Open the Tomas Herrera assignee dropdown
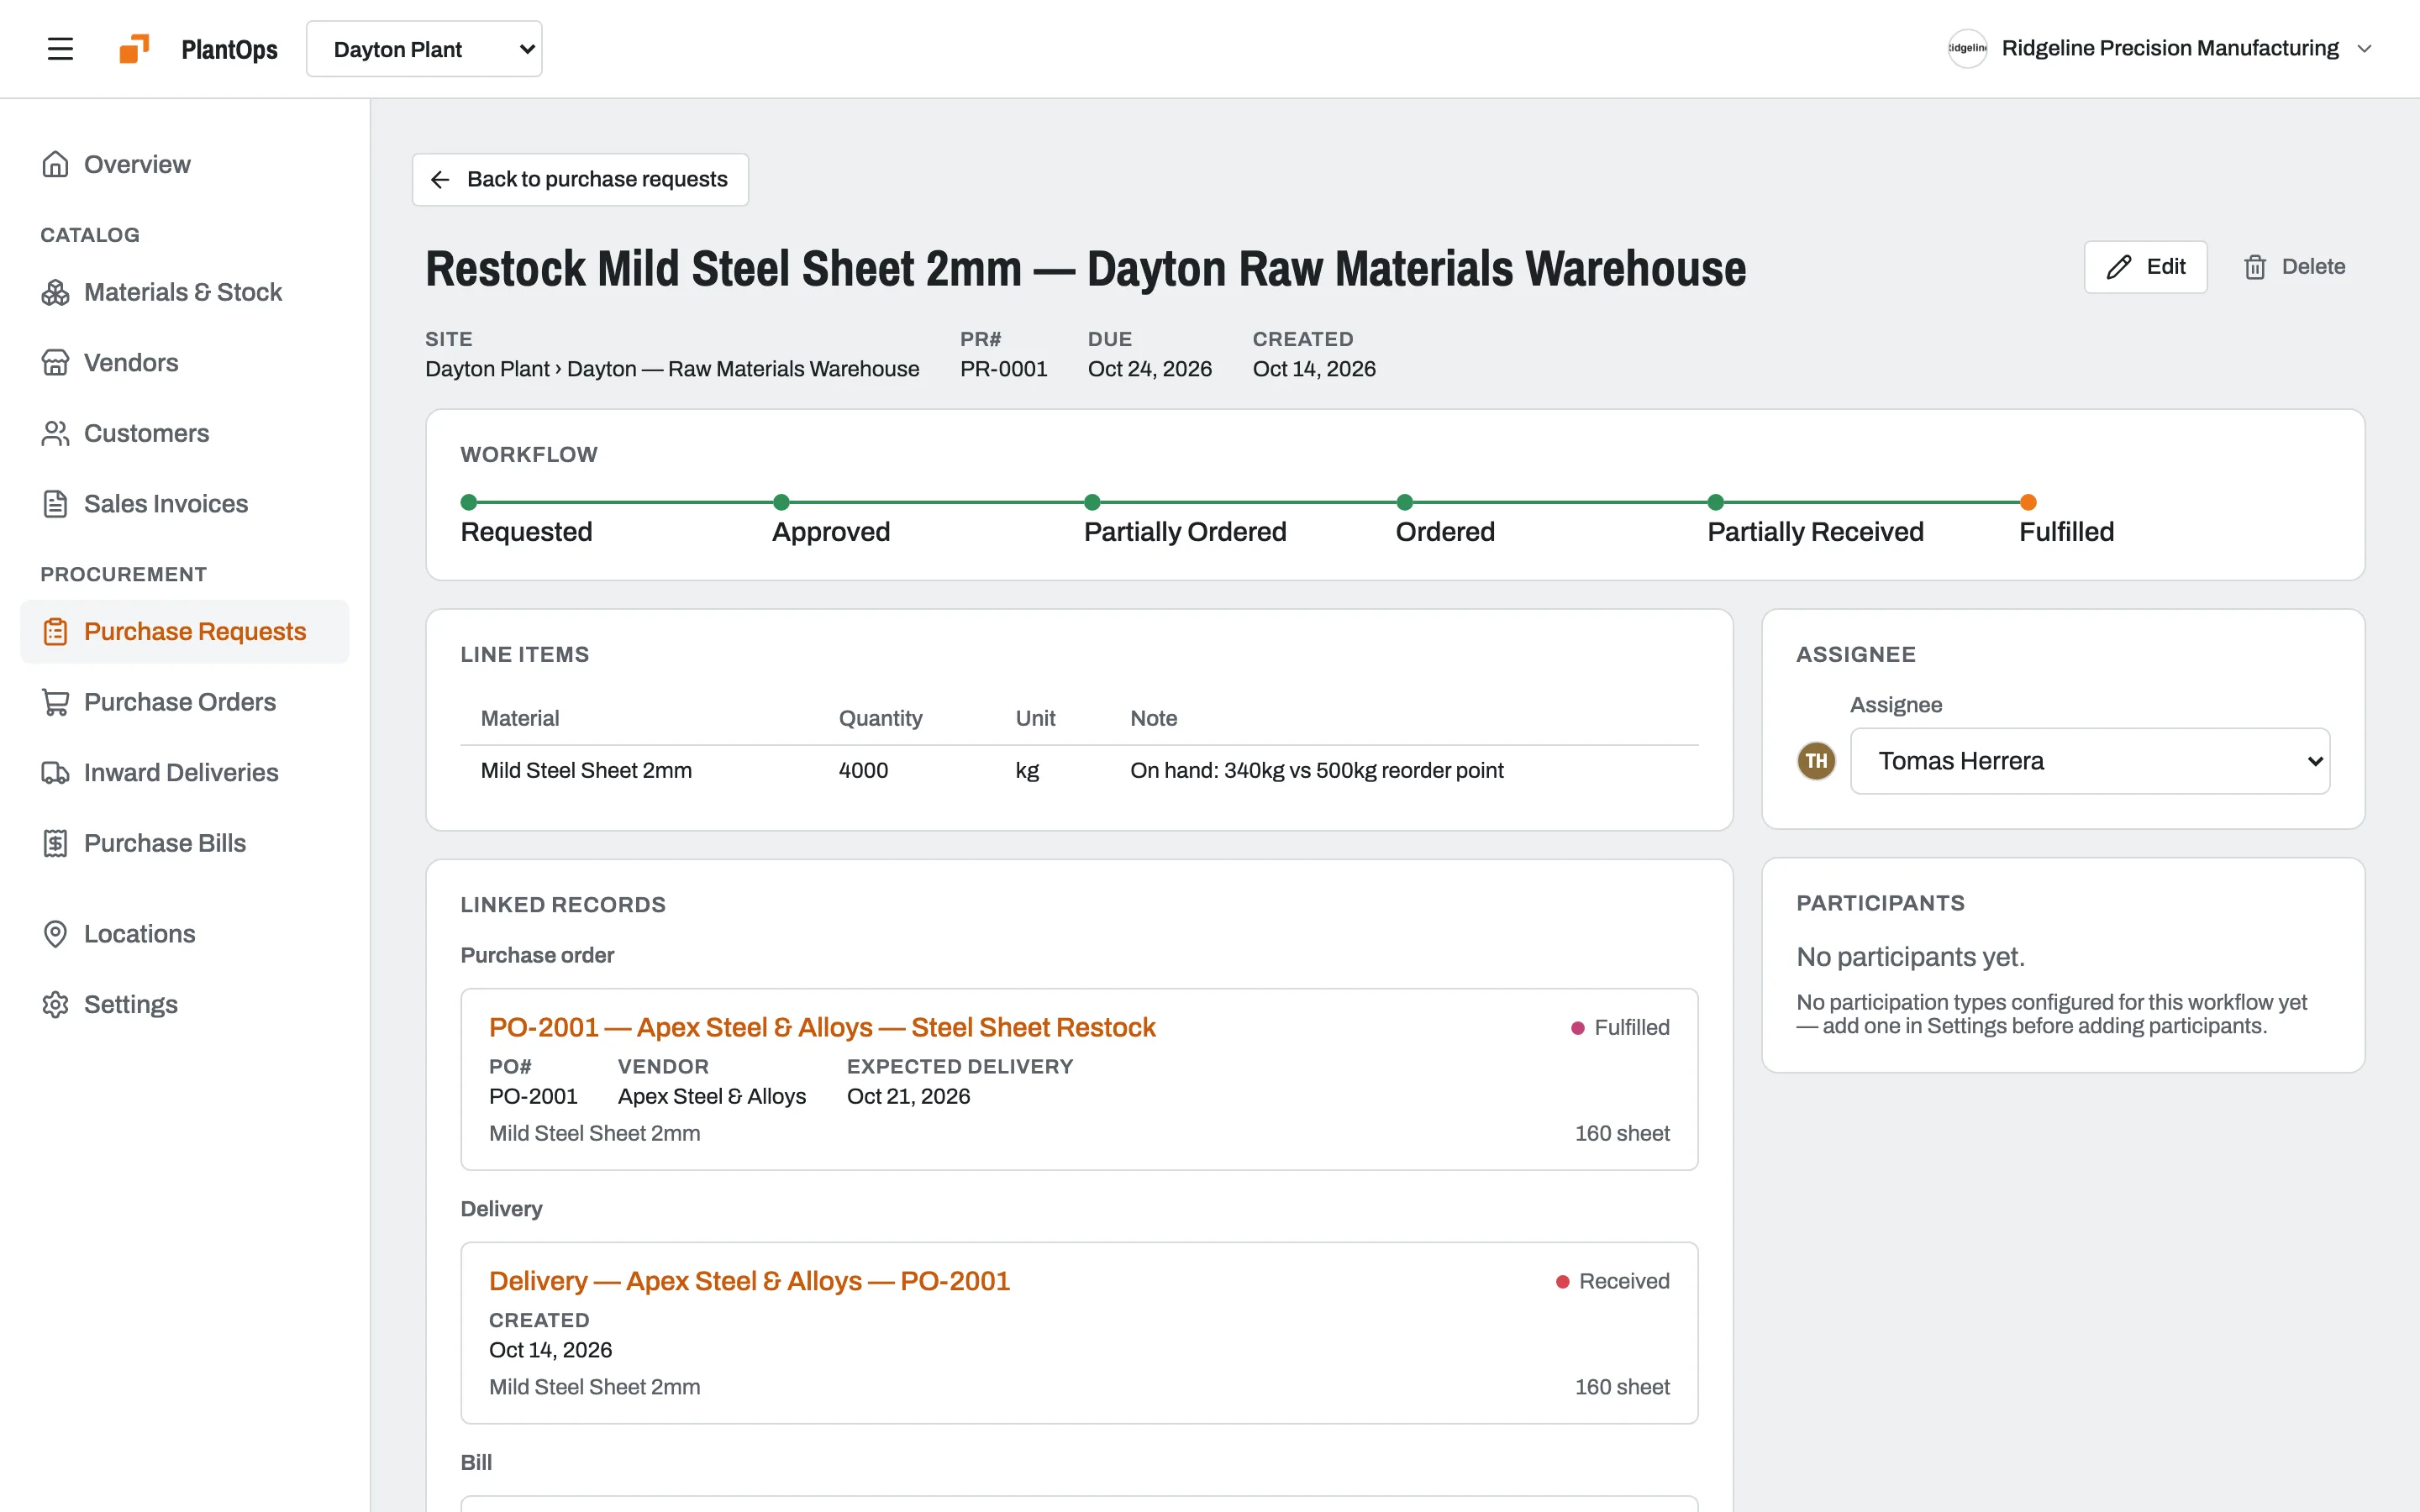The height and width of the screenshot is (1512, 2420). pos(2090,761)
